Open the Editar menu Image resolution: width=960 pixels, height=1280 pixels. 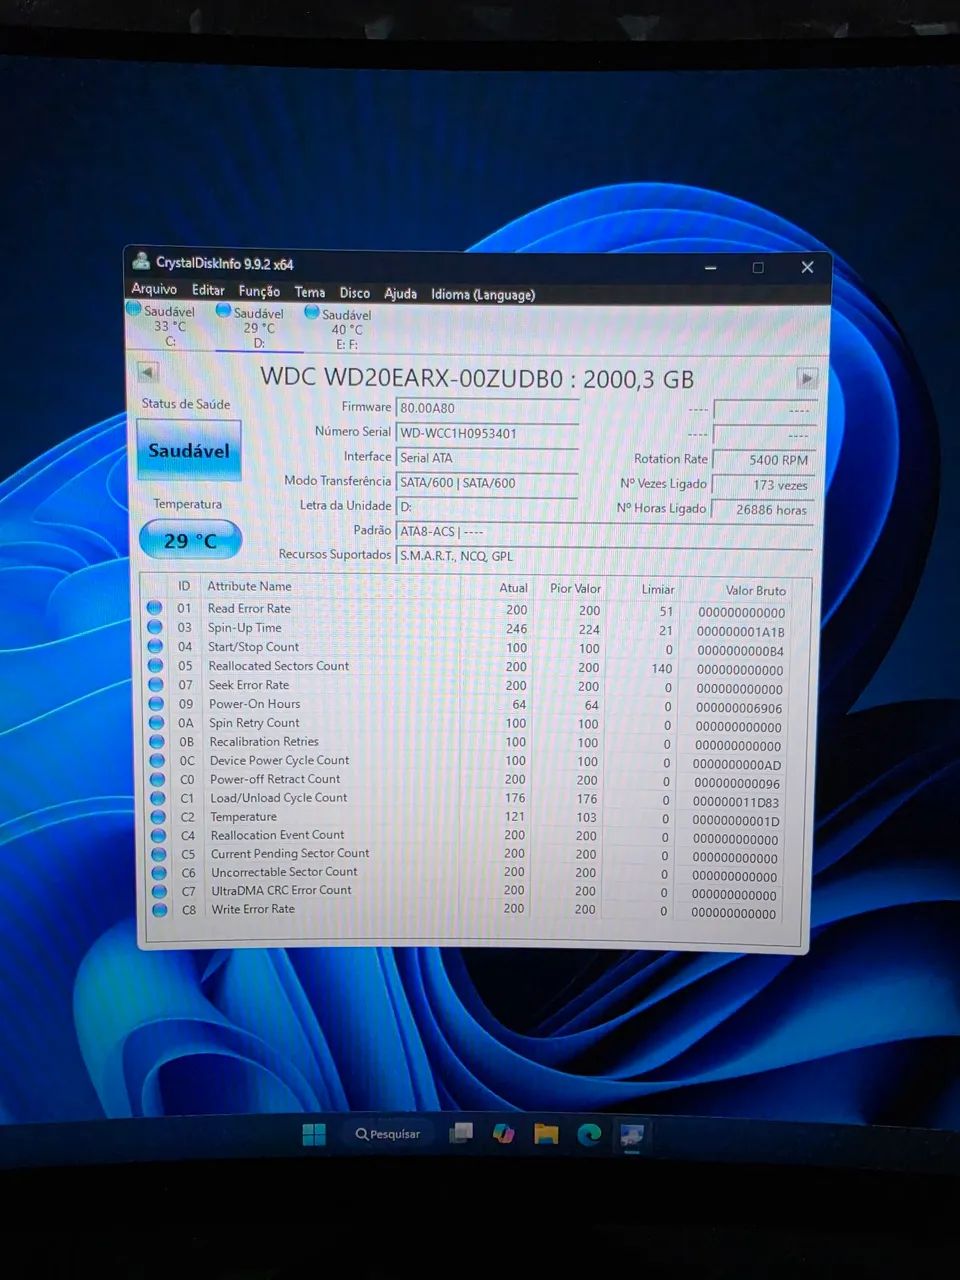pyautogui.click(x=208, y=290)
